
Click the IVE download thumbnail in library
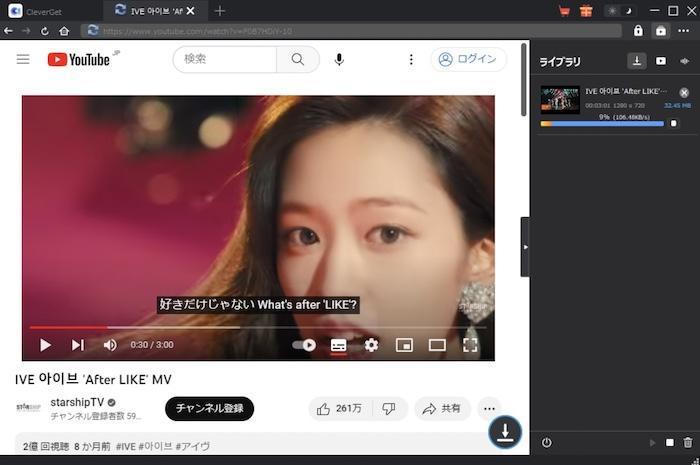tap(560, 100)
